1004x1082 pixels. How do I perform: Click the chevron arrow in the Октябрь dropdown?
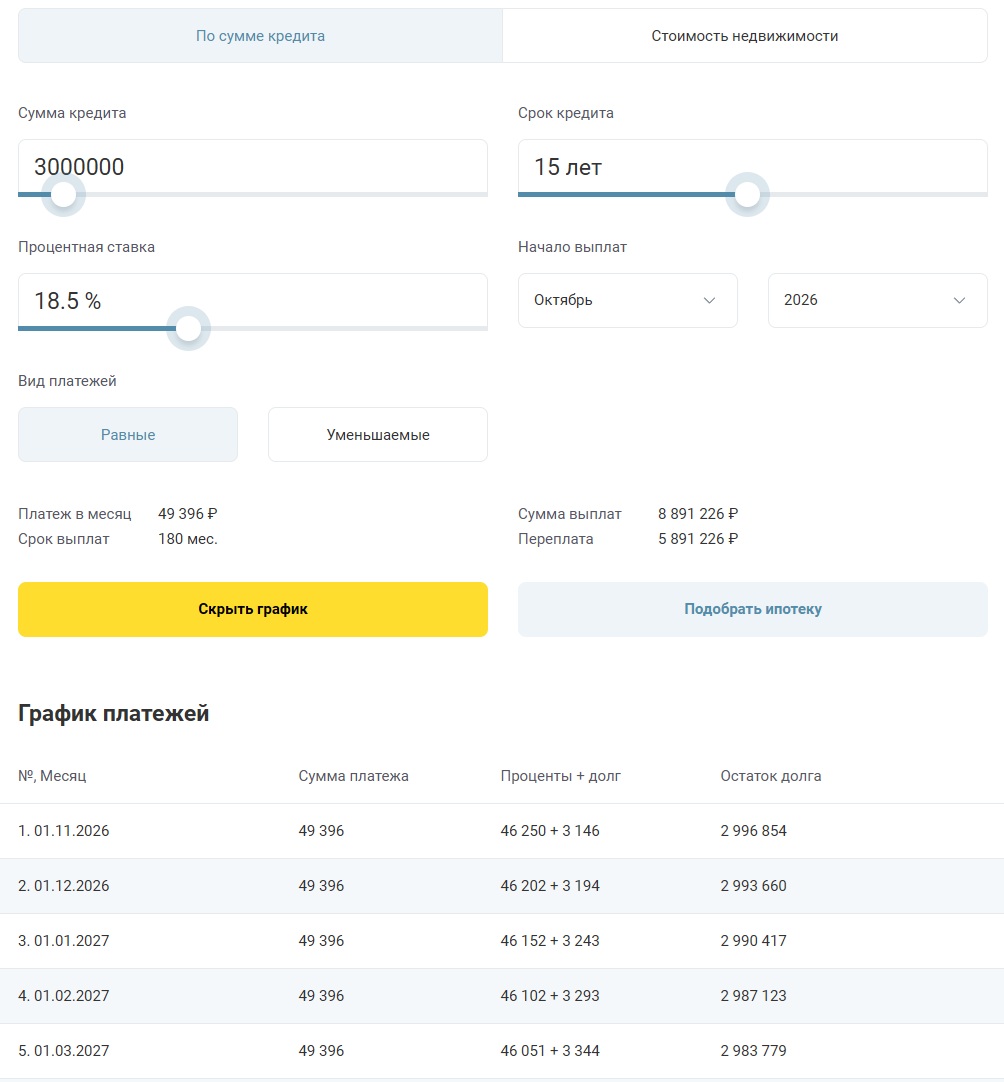pyautogui.click(x=709, y=300)
